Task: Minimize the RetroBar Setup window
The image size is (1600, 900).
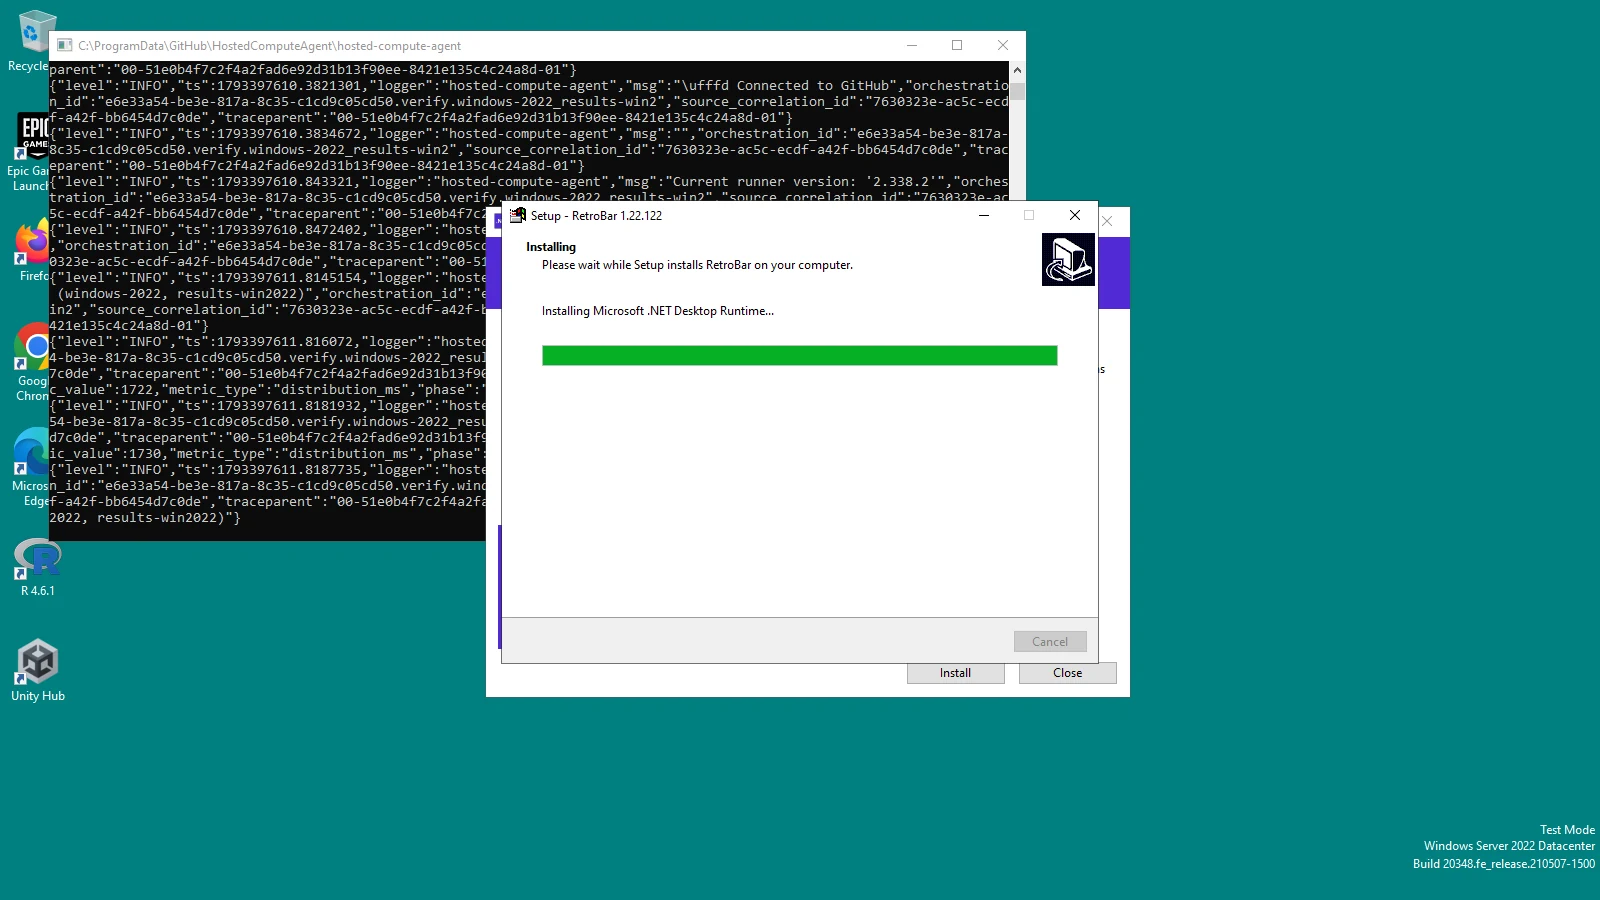Action: (x=984, y=215)
